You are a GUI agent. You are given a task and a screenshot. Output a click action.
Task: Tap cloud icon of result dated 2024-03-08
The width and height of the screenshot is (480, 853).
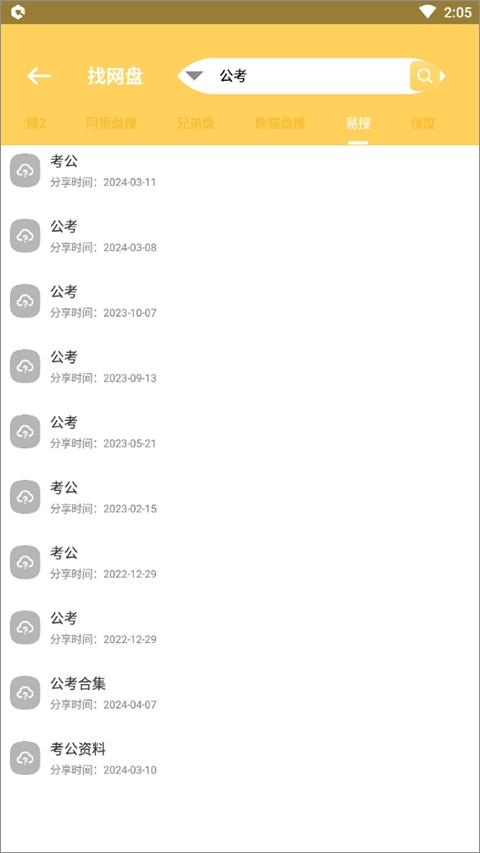[26, 236]
